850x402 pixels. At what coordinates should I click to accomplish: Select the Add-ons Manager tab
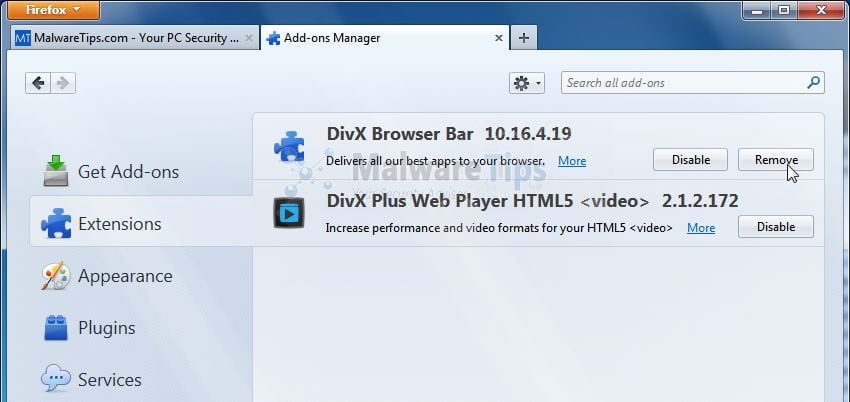(385, 38)
